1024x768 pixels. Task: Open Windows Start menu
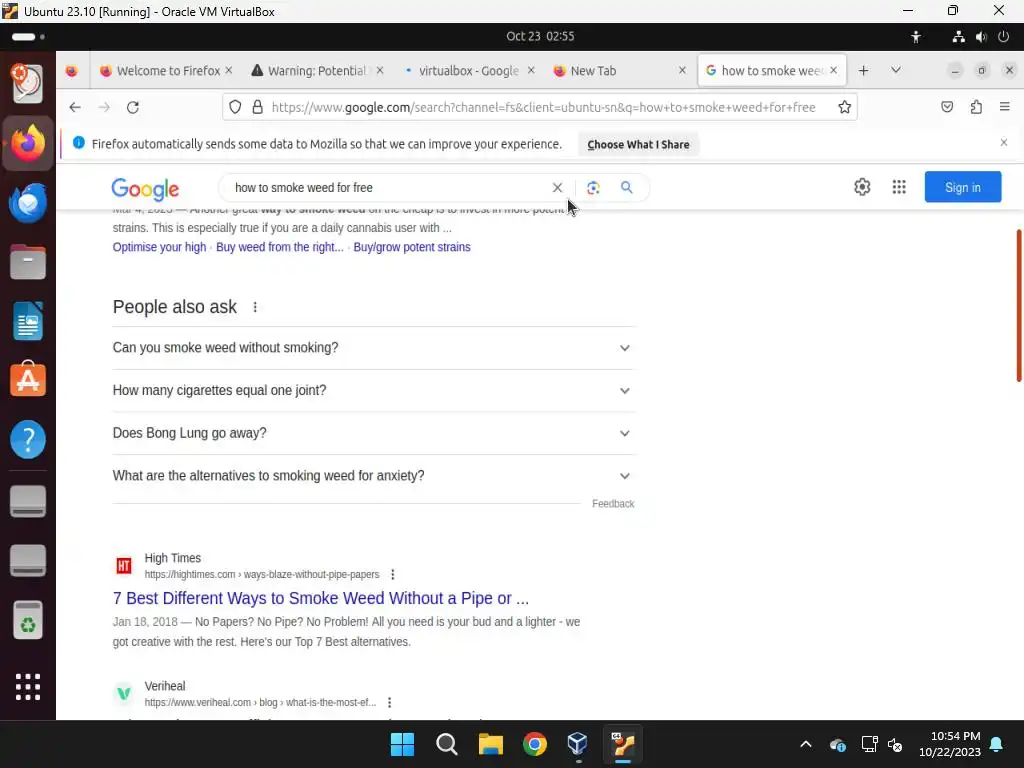402,744
